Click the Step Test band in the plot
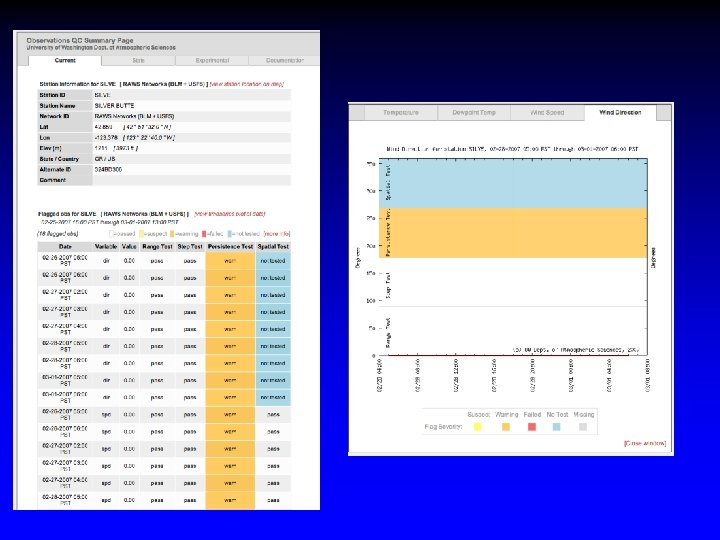The image size is (720, 540). pyautogui.click(x=513, y=282)
